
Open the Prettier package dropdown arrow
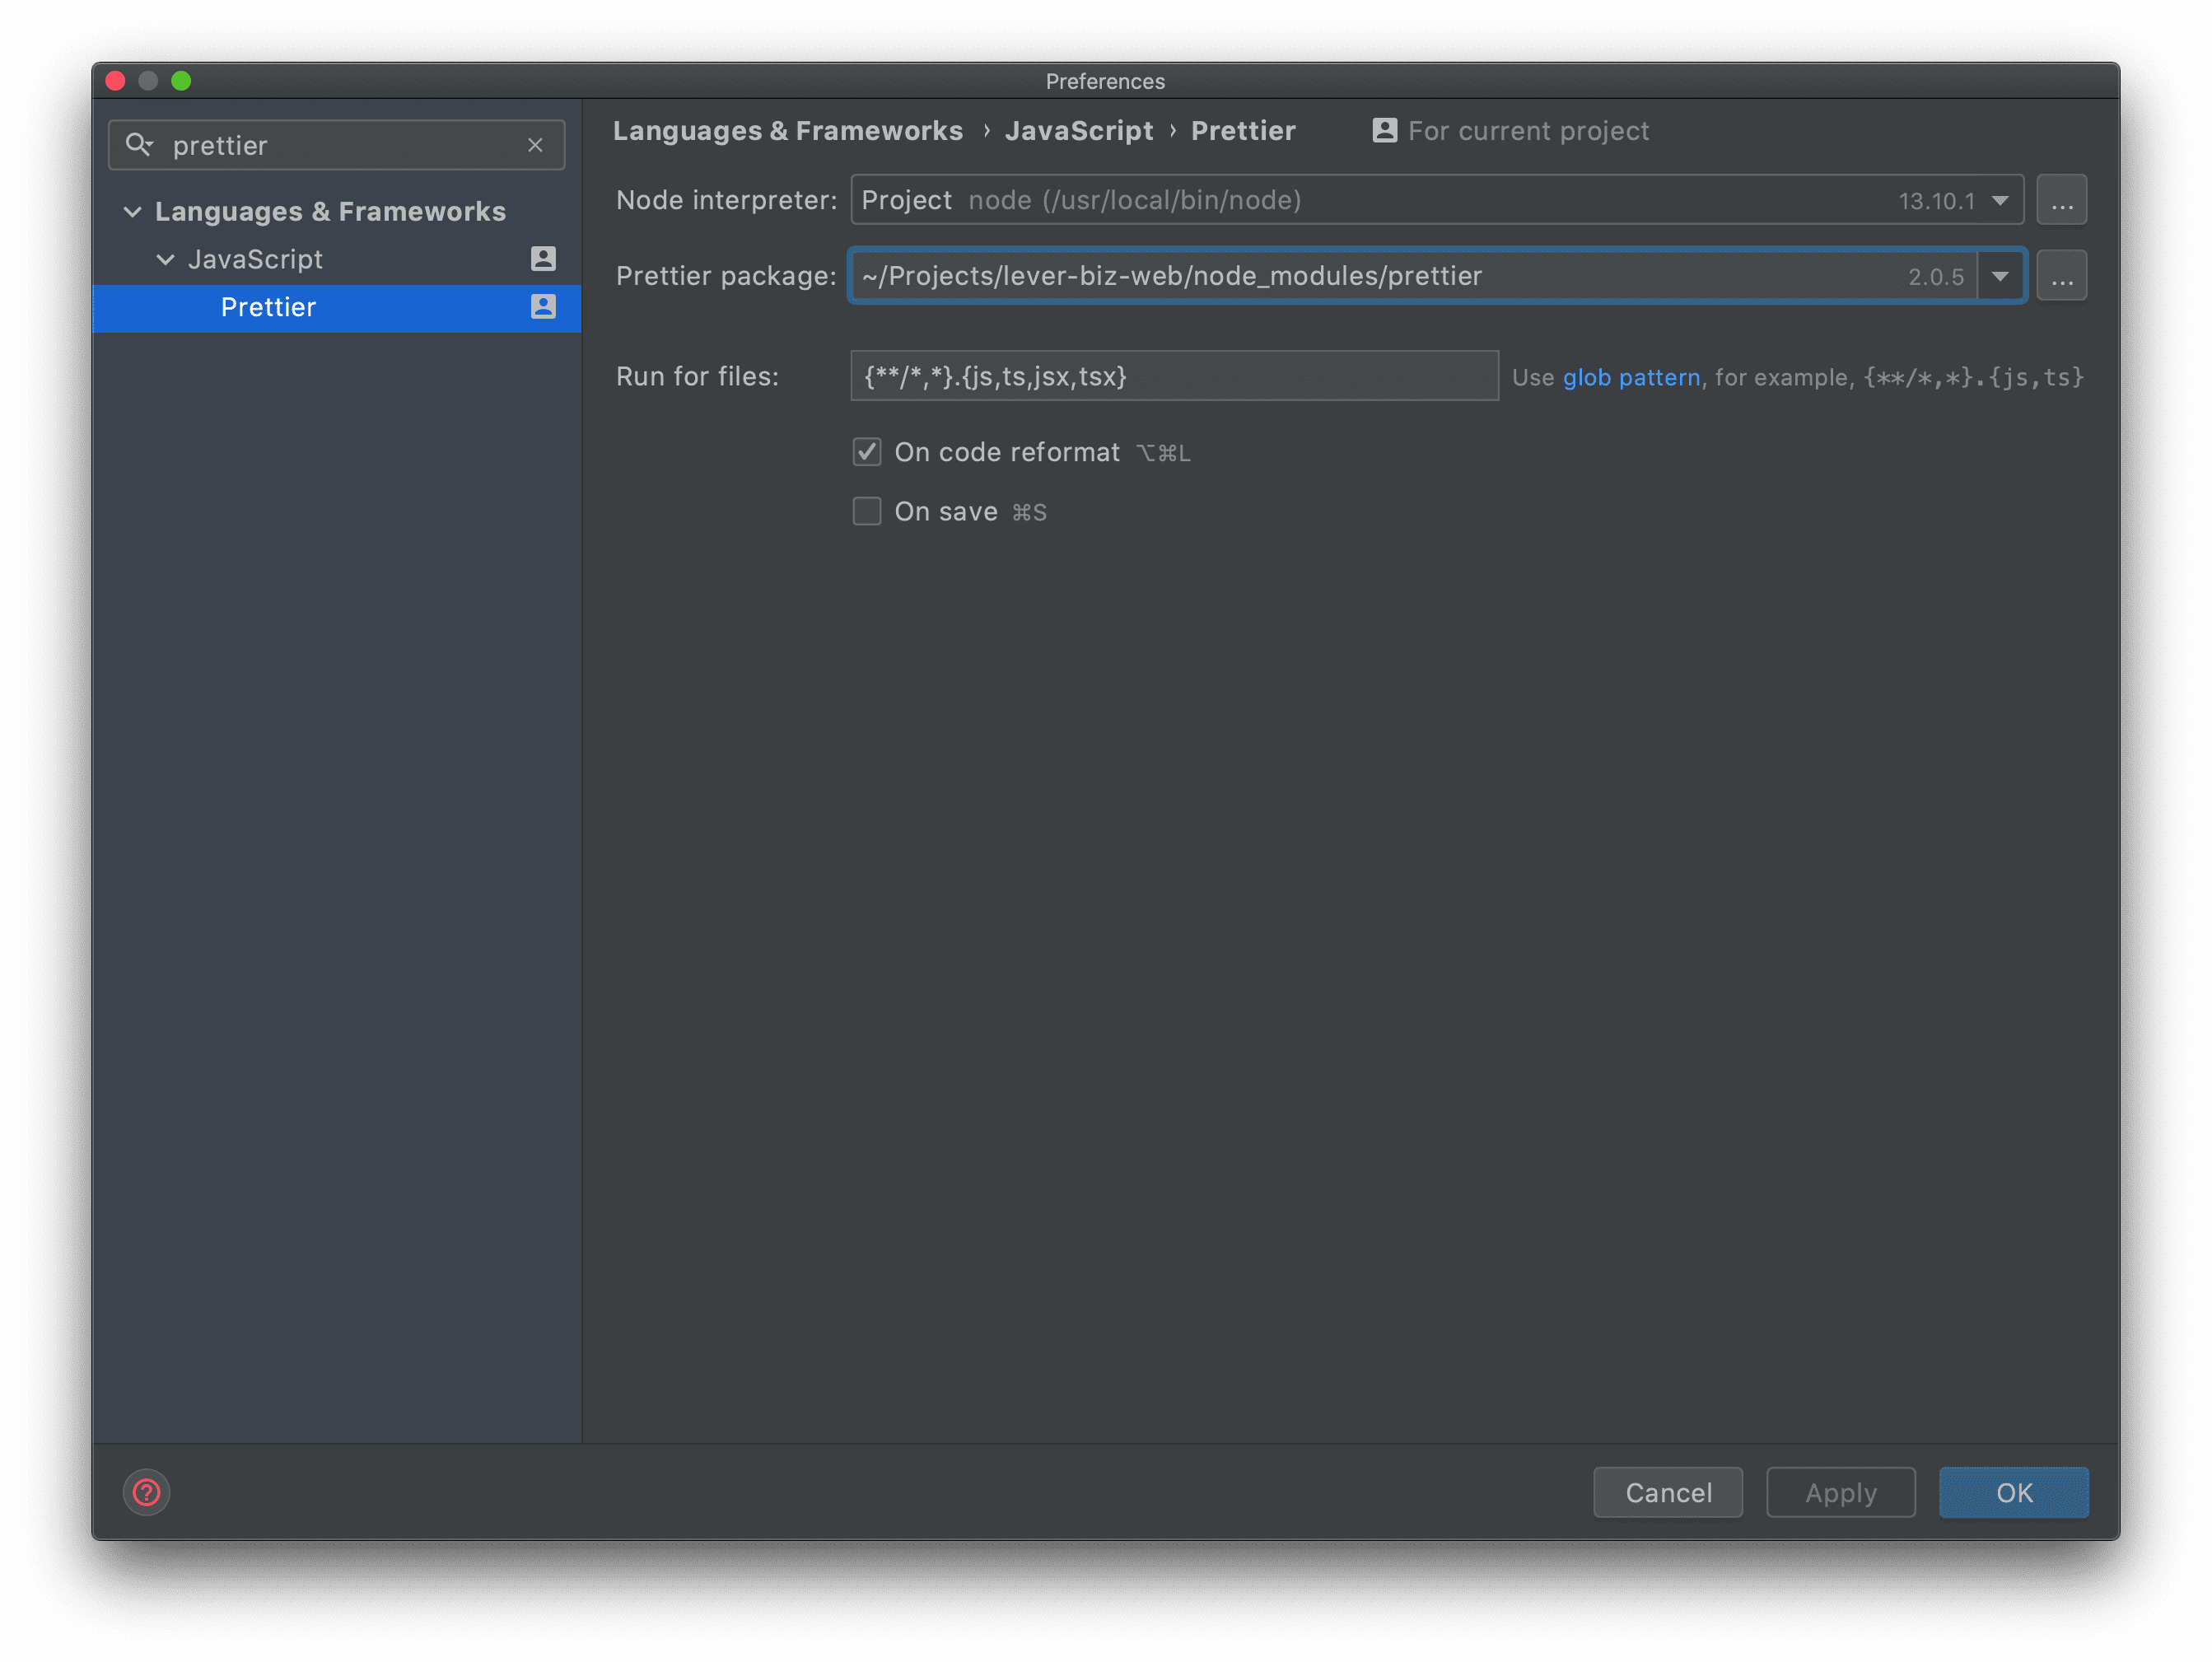(2000, 276)
